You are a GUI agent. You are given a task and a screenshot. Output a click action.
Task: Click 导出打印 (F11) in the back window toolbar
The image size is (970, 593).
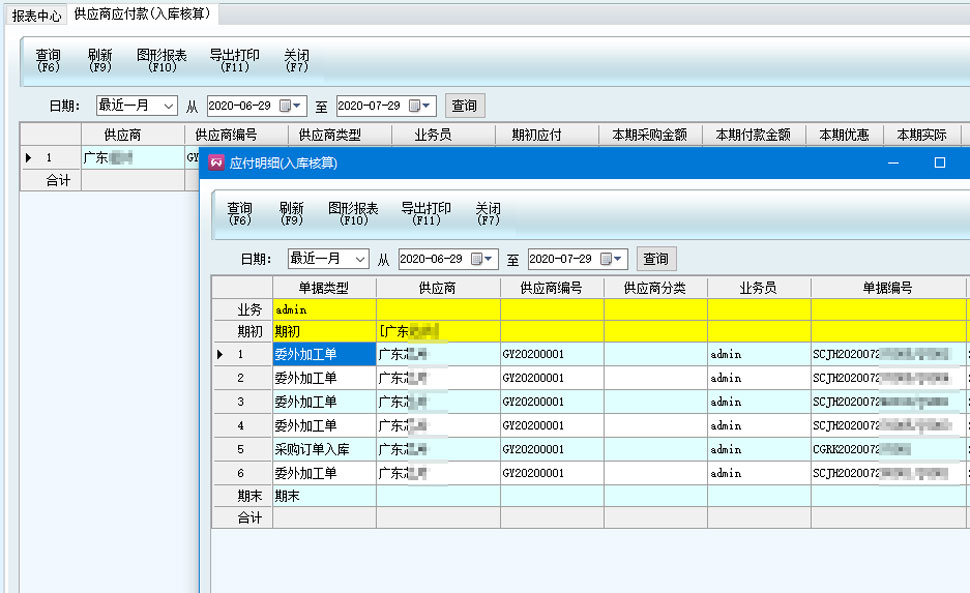(234, 61)
